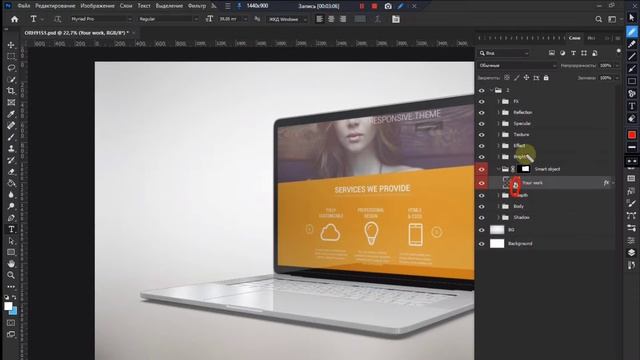Align text right
This screenshot has width=640, height=360.
coord(343,19)
